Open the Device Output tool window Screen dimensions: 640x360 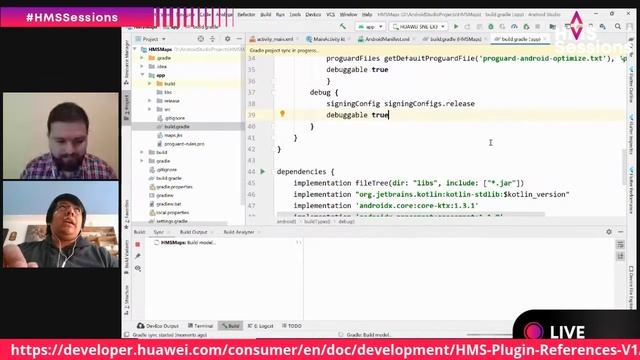[x=158, y=326]
